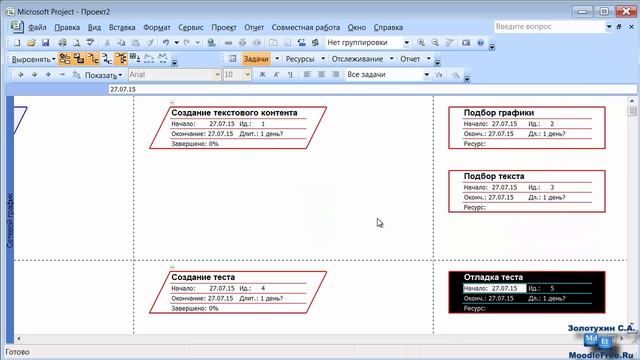
Task: Unlink the selected tasks
Action: [242, 42]
